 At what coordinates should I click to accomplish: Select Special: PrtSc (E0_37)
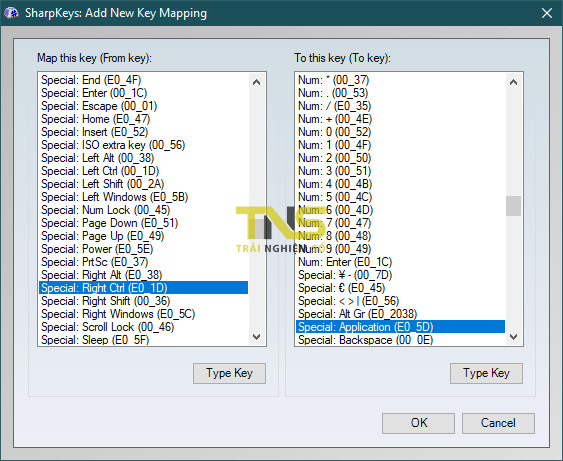click(143, 262)
